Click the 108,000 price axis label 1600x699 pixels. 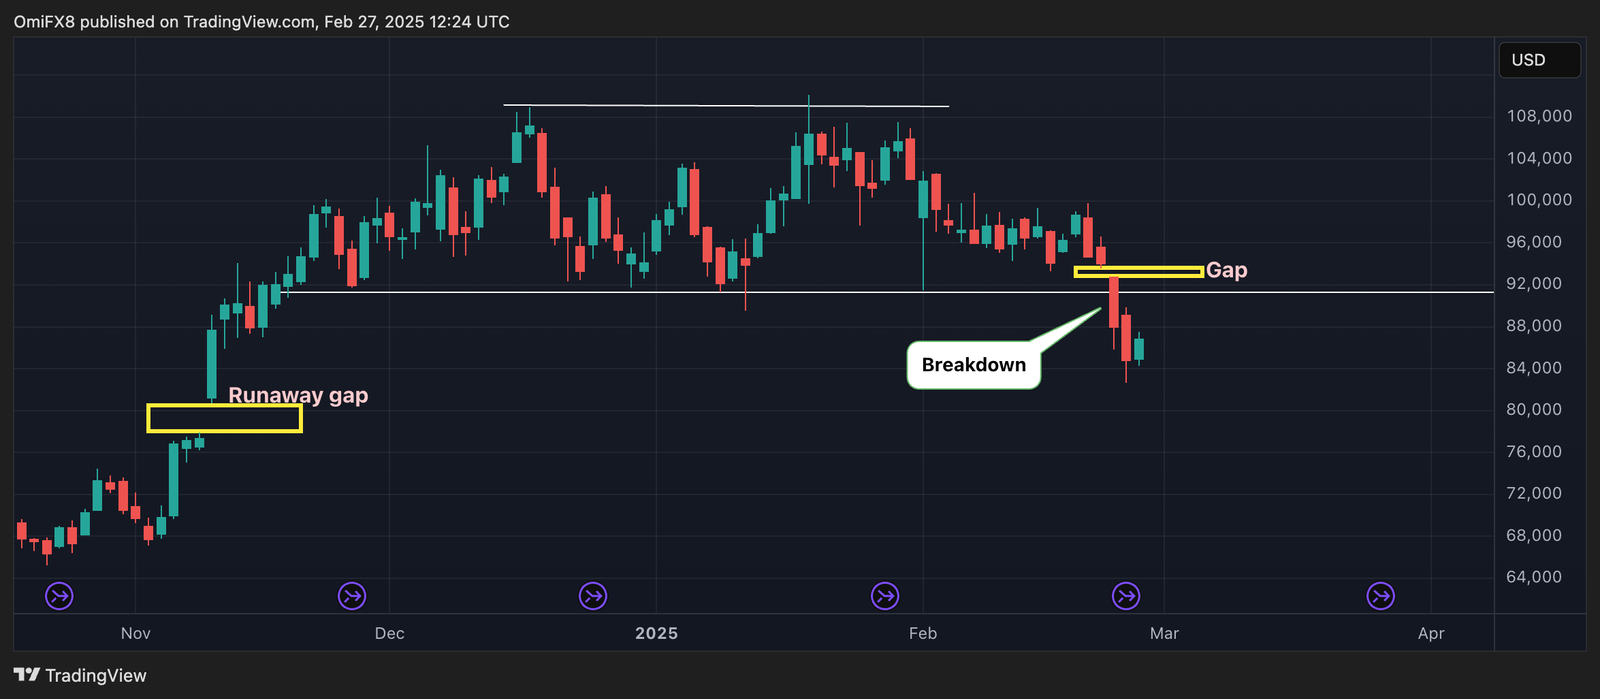pyautogui.click(x=1539, y=116)
